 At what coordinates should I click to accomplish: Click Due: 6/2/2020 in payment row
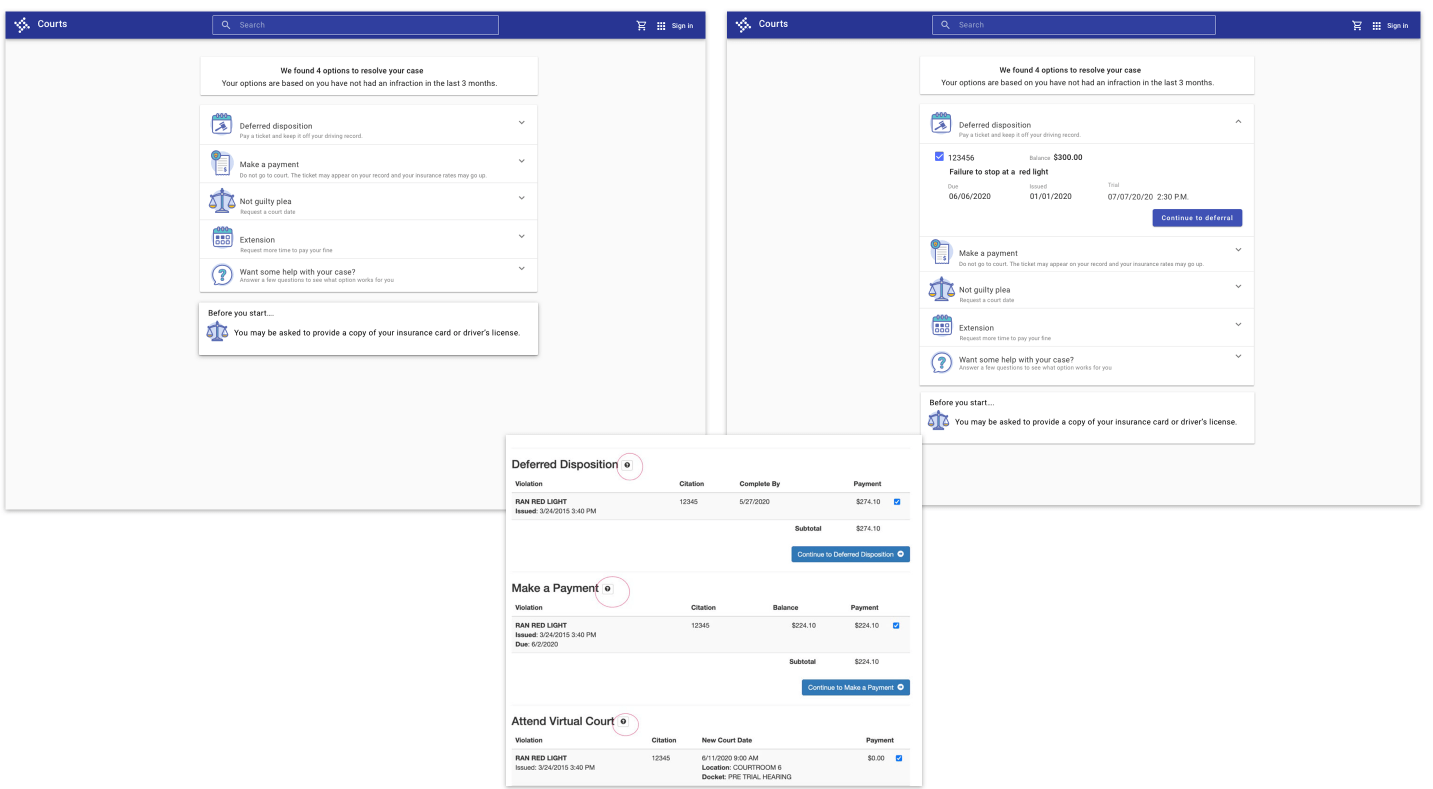537,644
